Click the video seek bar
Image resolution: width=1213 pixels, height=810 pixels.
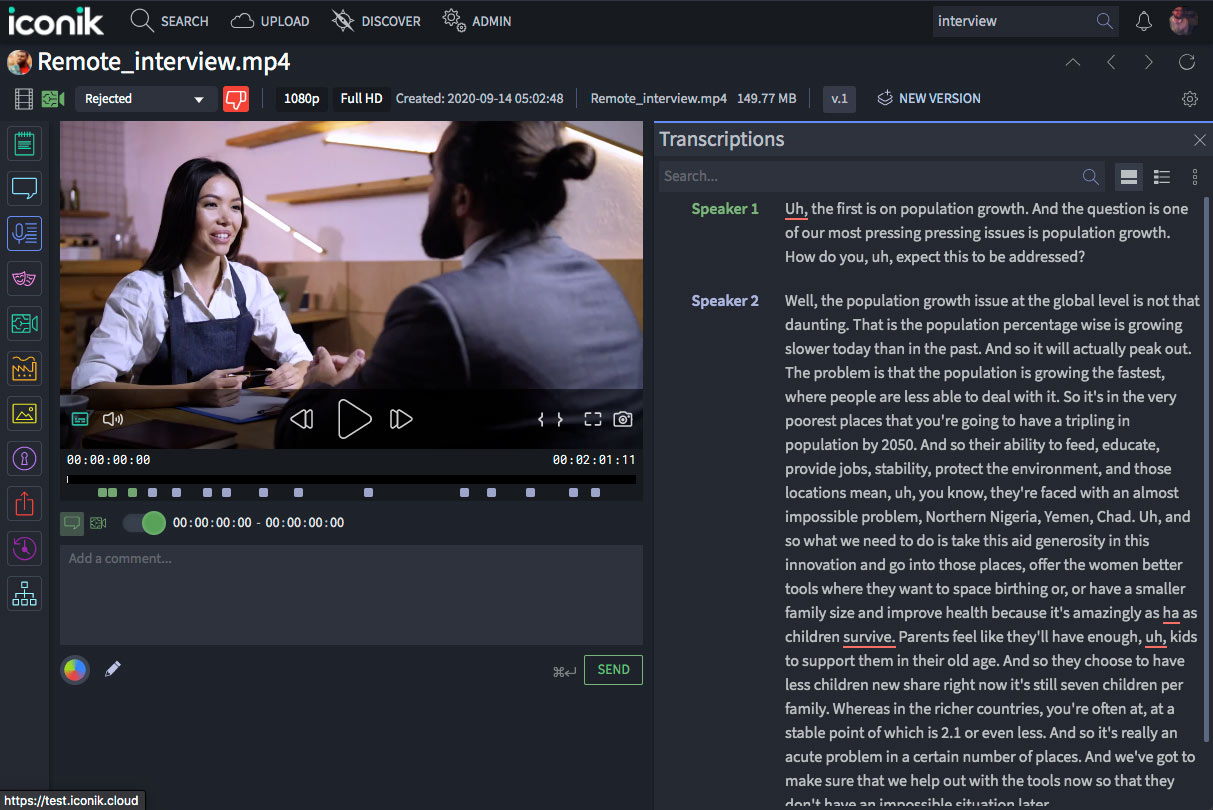(350, 479)
